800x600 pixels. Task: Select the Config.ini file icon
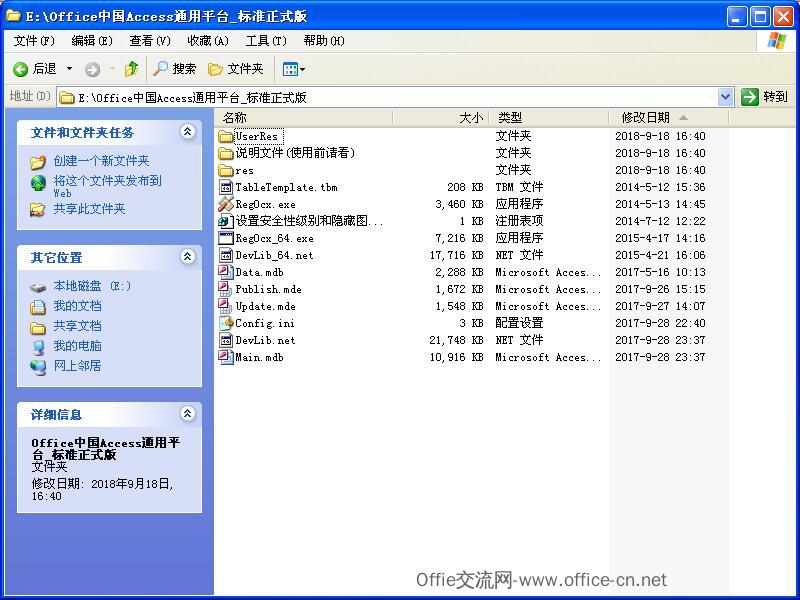226,323
